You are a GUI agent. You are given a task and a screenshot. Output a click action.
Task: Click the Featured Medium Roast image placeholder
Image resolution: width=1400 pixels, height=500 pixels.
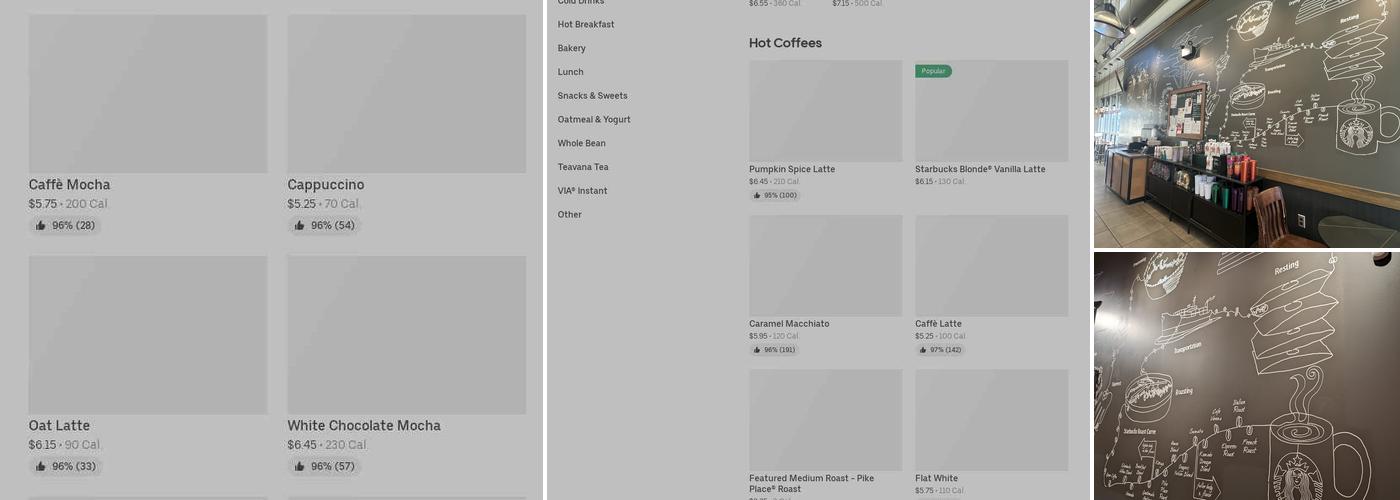pos(825,420)
